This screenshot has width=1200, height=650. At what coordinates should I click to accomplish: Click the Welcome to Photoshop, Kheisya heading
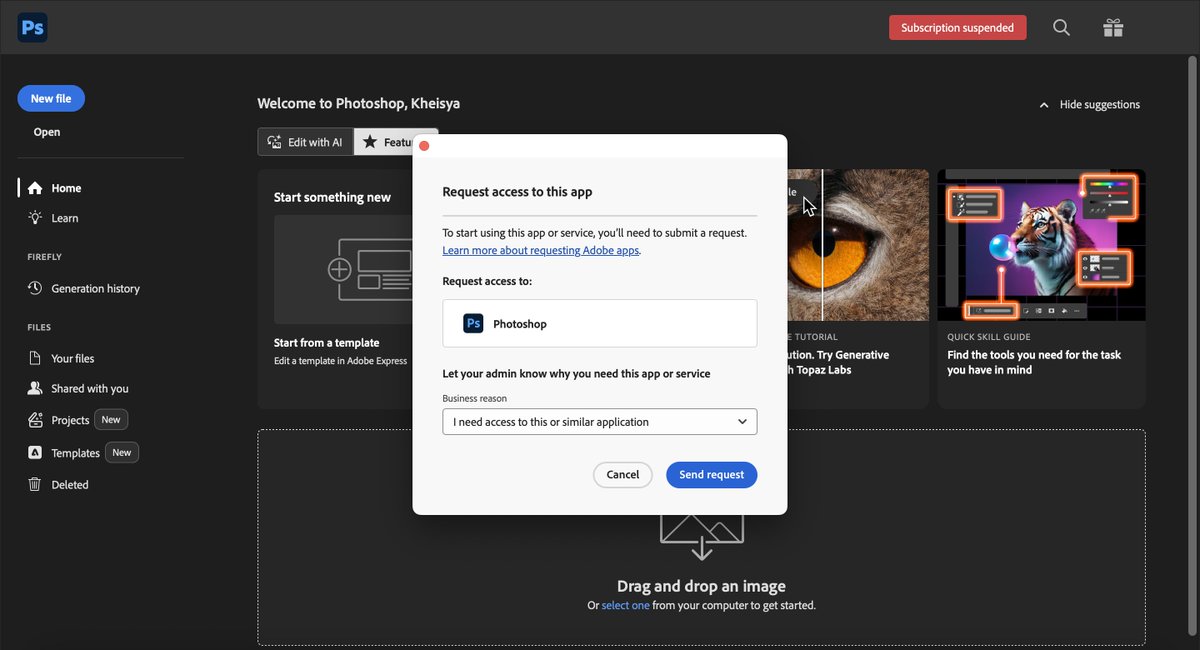coord(359,103)
